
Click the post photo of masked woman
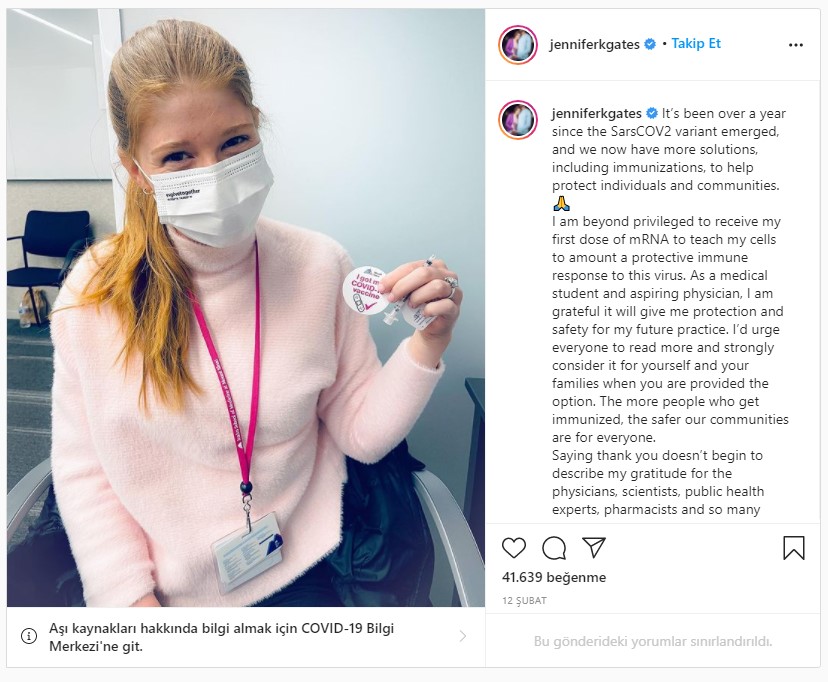pos(246,308)
